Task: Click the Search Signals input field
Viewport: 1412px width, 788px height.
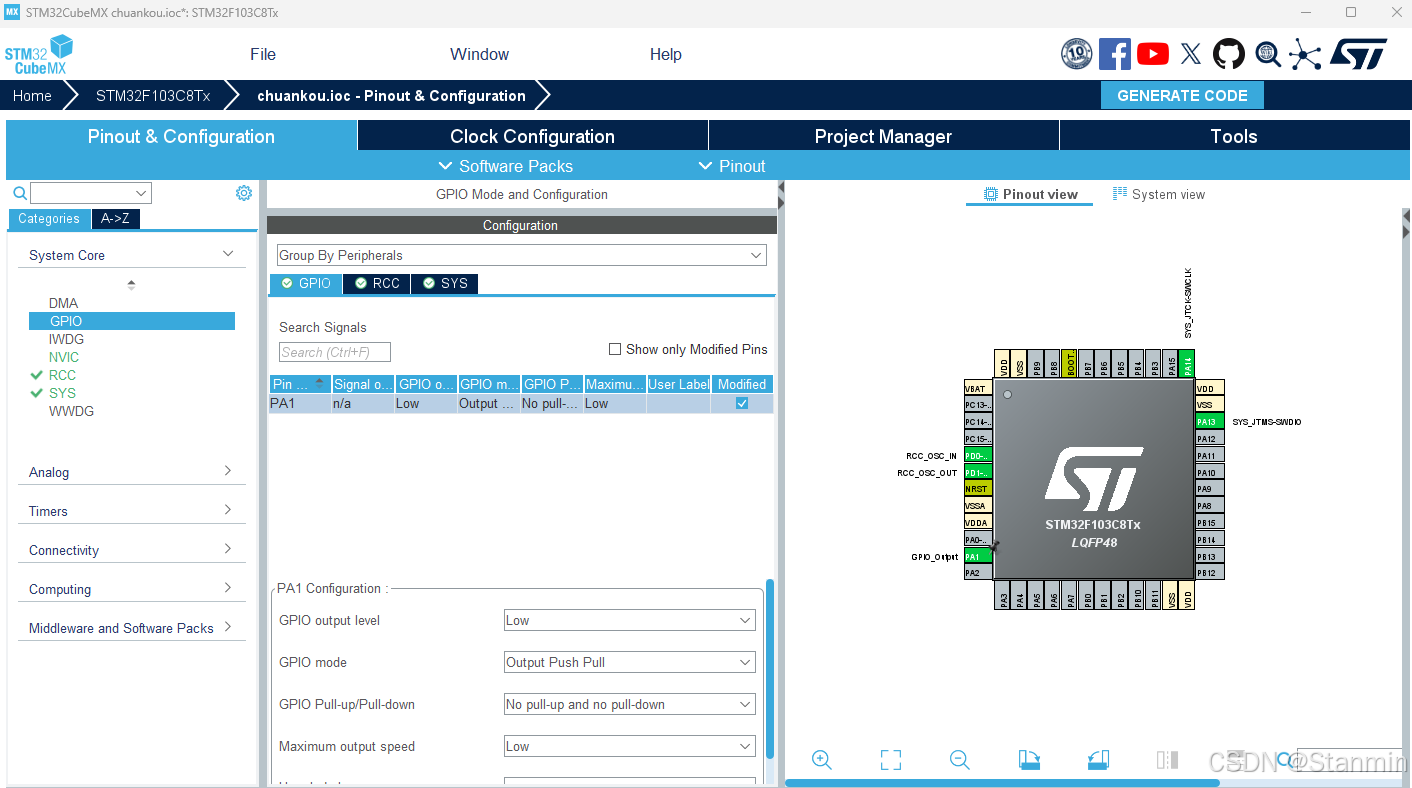Action: click(x=335, y=352)
